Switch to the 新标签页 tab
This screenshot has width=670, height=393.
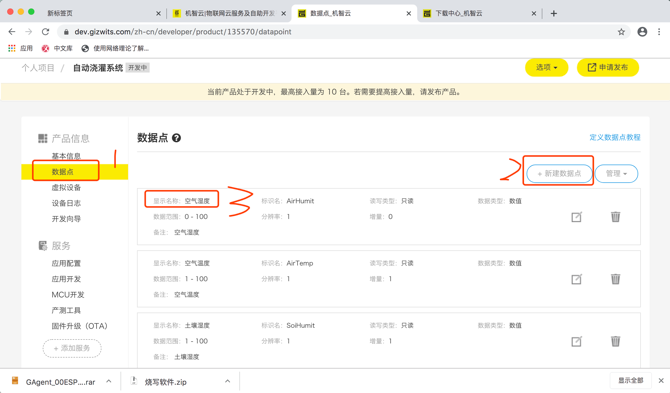pos(60,13)
